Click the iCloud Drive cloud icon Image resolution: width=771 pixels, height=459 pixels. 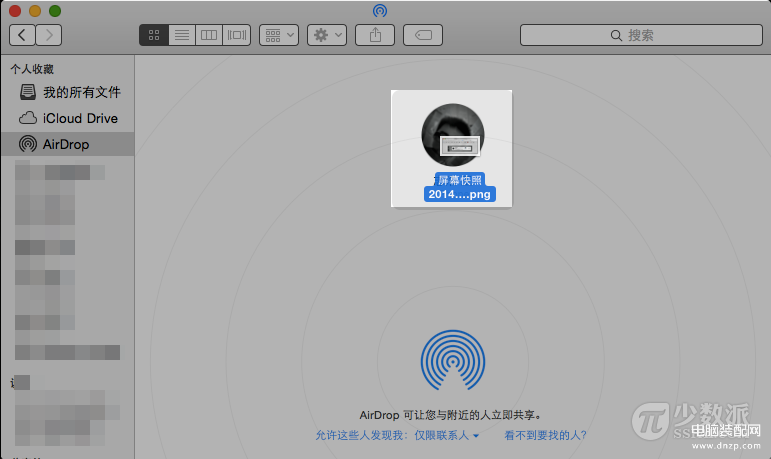(x=28, y=118)
